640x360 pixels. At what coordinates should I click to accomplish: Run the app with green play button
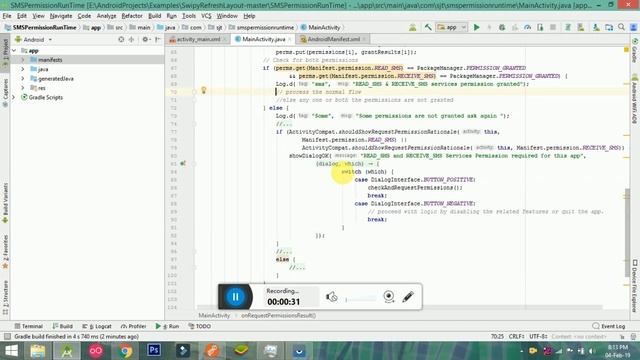coord(476,27)
